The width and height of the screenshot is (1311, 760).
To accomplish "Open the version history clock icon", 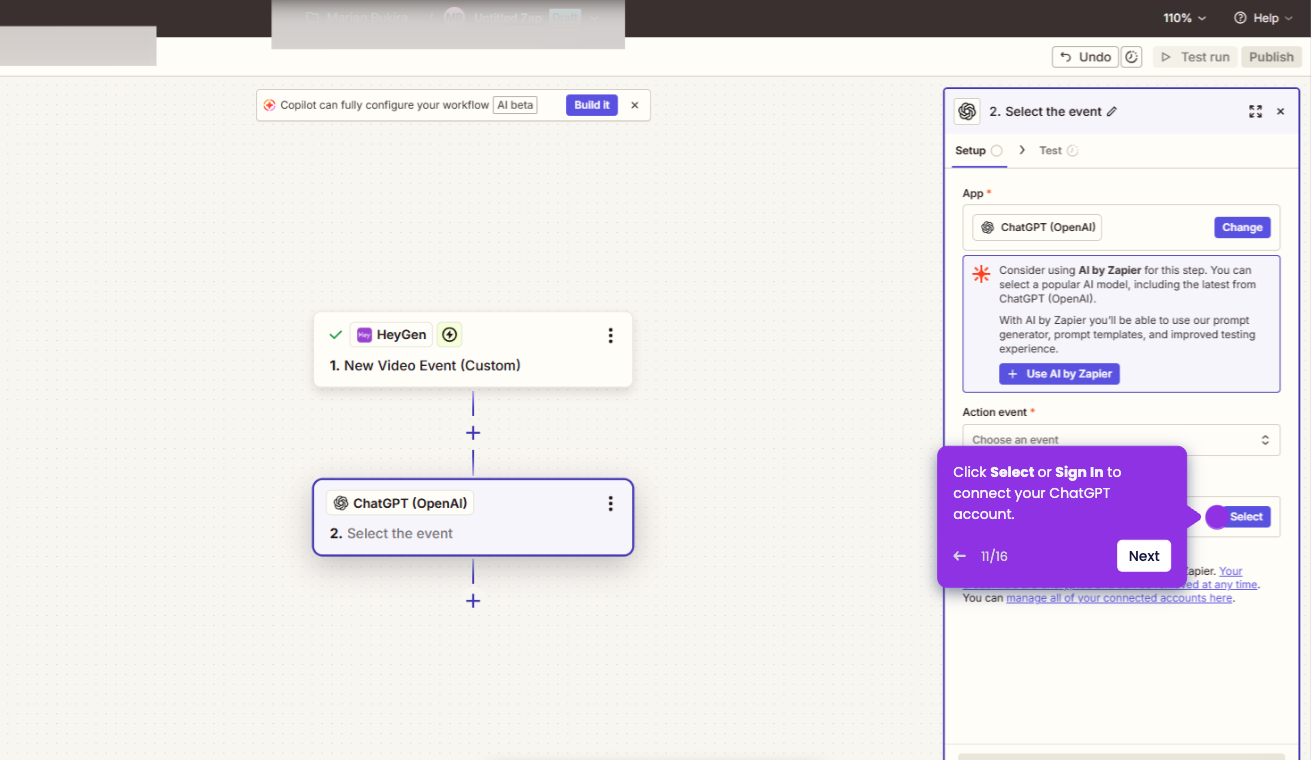I will (1131, 57).
